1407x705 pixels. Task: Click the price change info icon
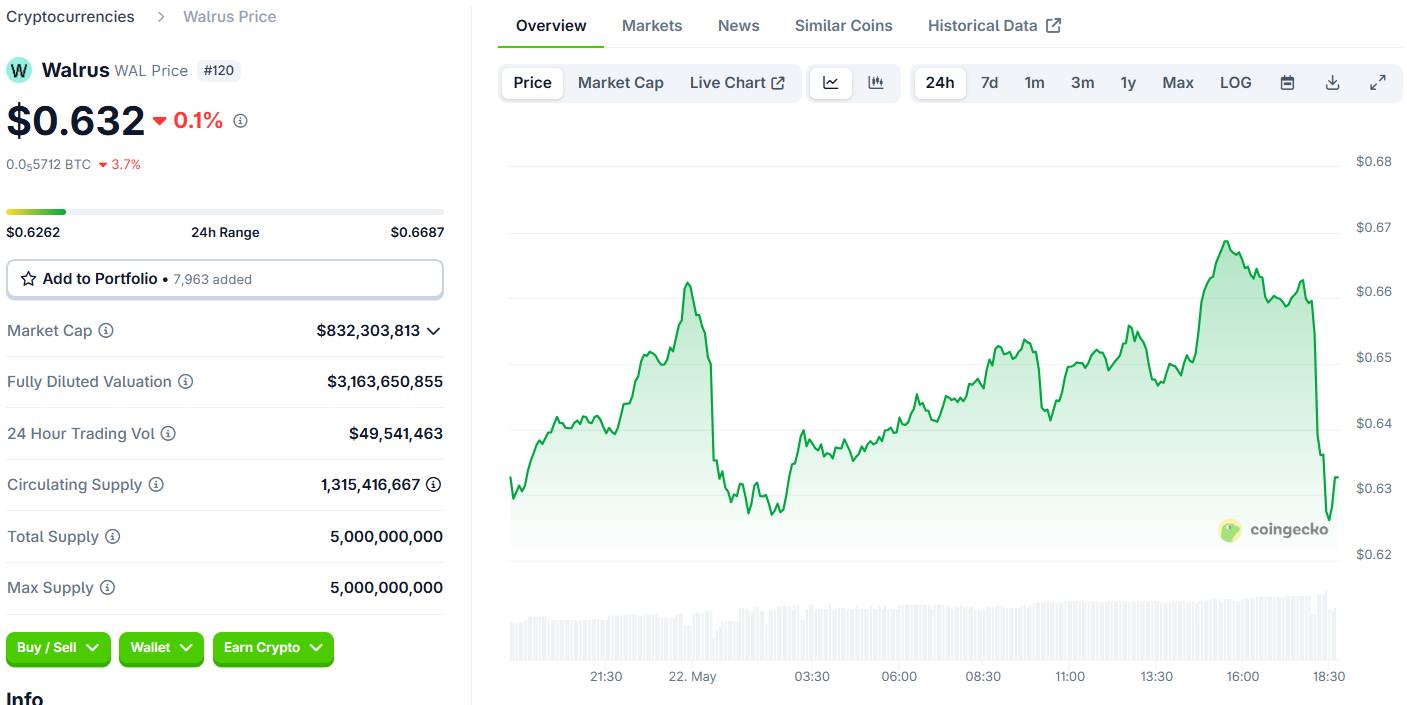[240, 121]
